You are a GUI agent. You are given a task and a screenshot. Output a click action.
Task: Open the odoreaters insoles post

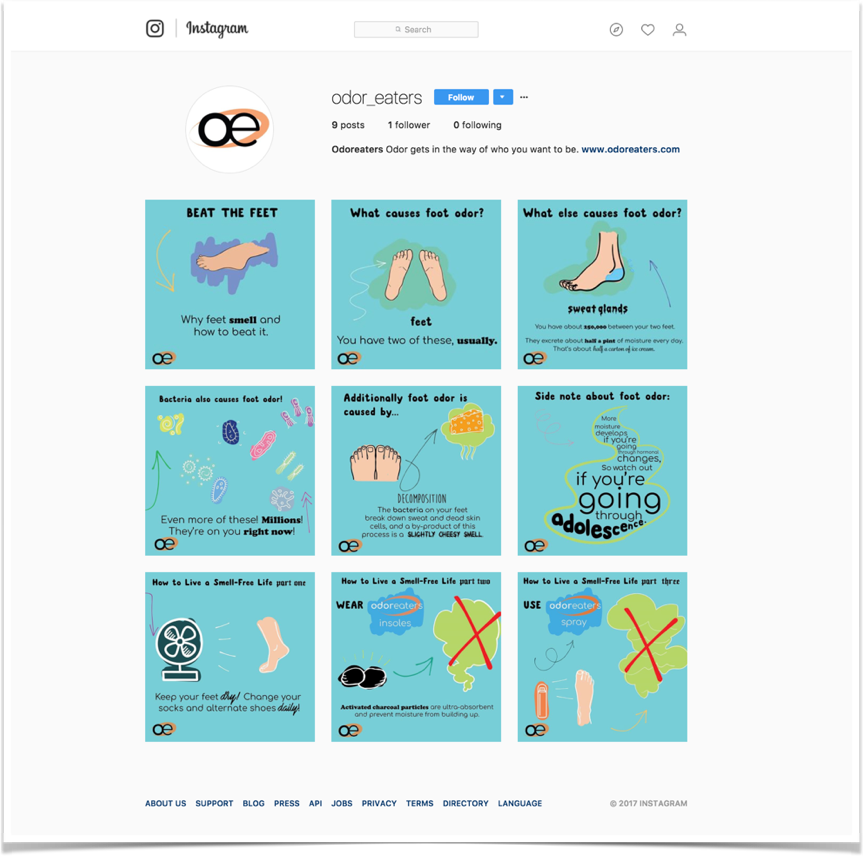pyautogui.click(x=416, y=657)
